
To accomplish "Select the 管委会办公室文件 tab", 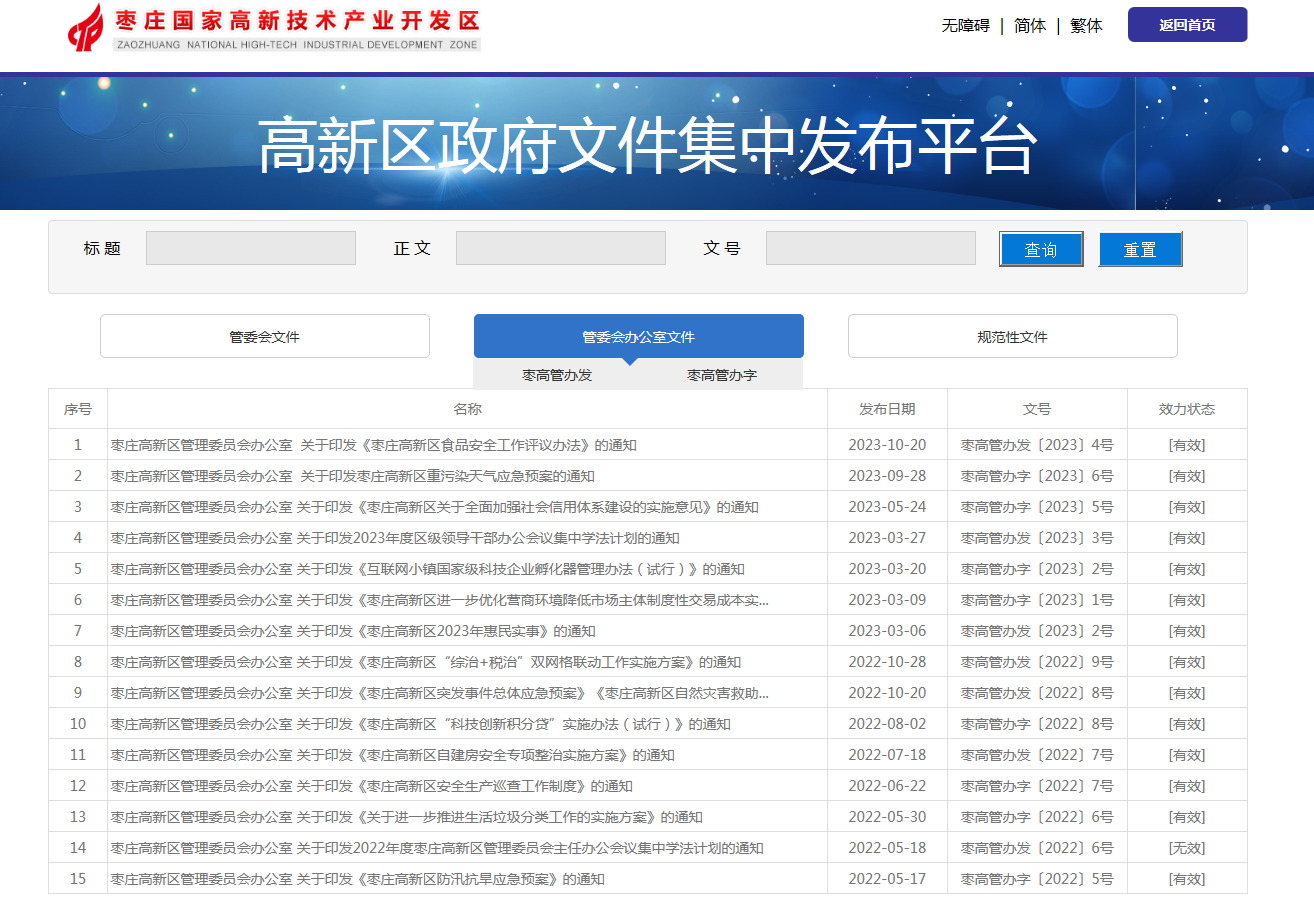I will [639, 337].
